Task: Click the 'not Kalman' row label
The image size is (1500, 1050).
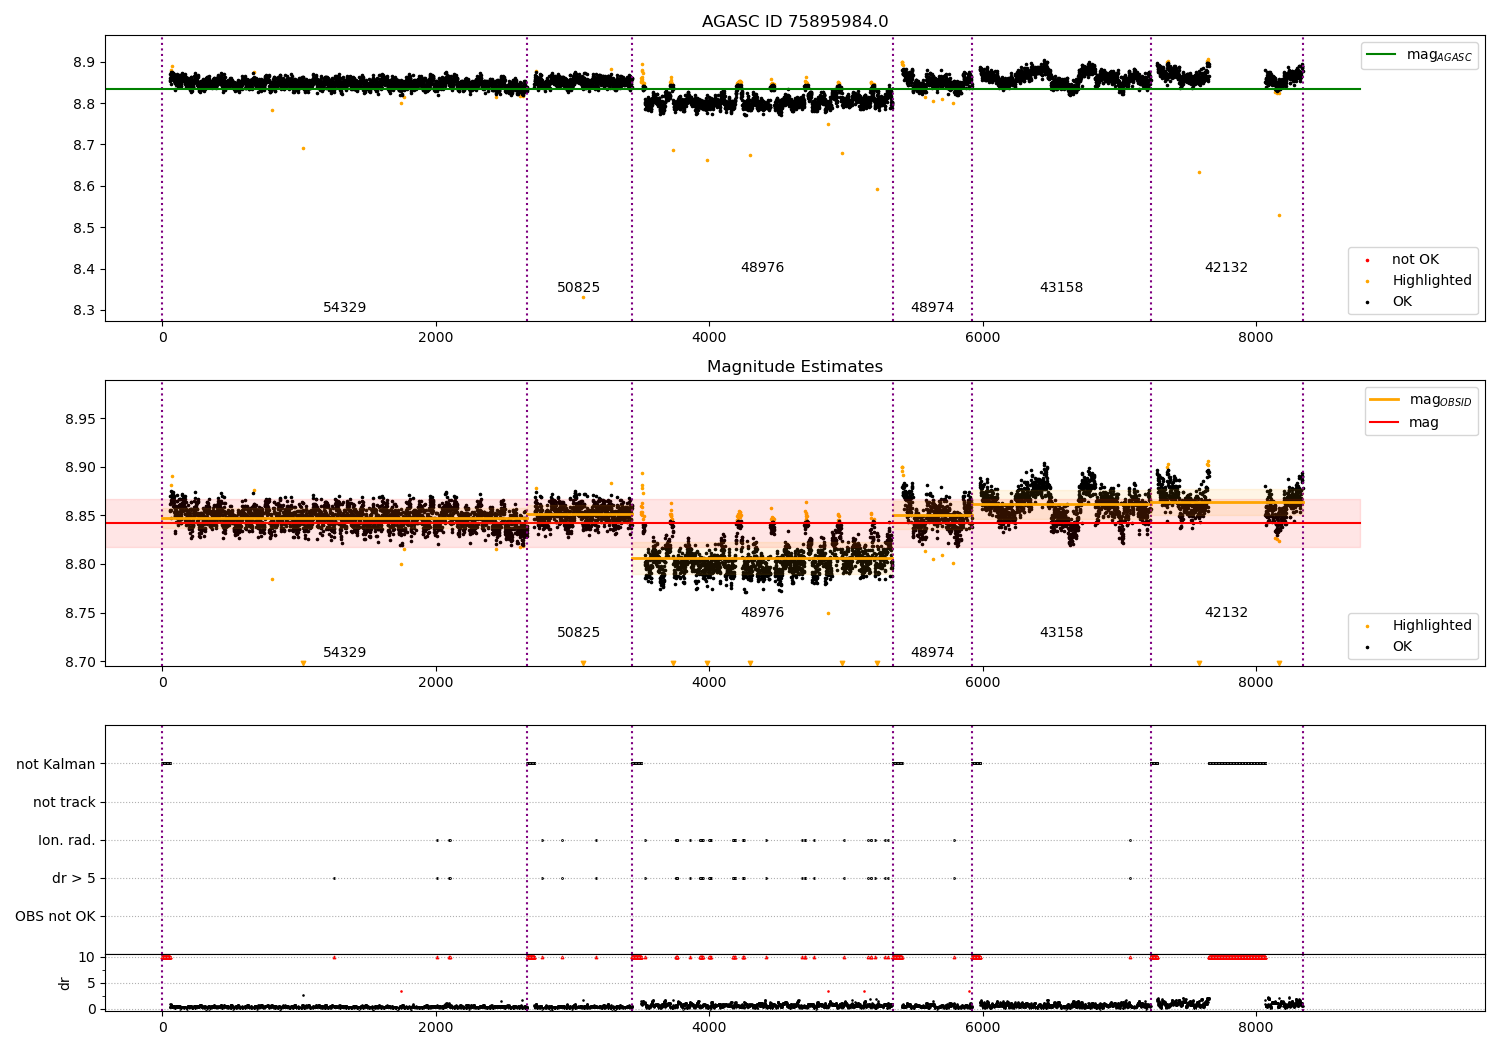Action: pyautogui.click(x=56, y=764)
